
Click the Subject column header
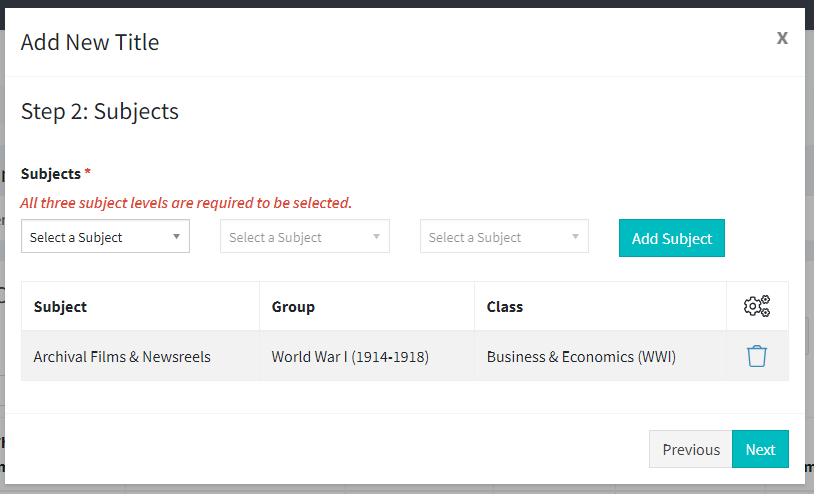click(60, 307)
